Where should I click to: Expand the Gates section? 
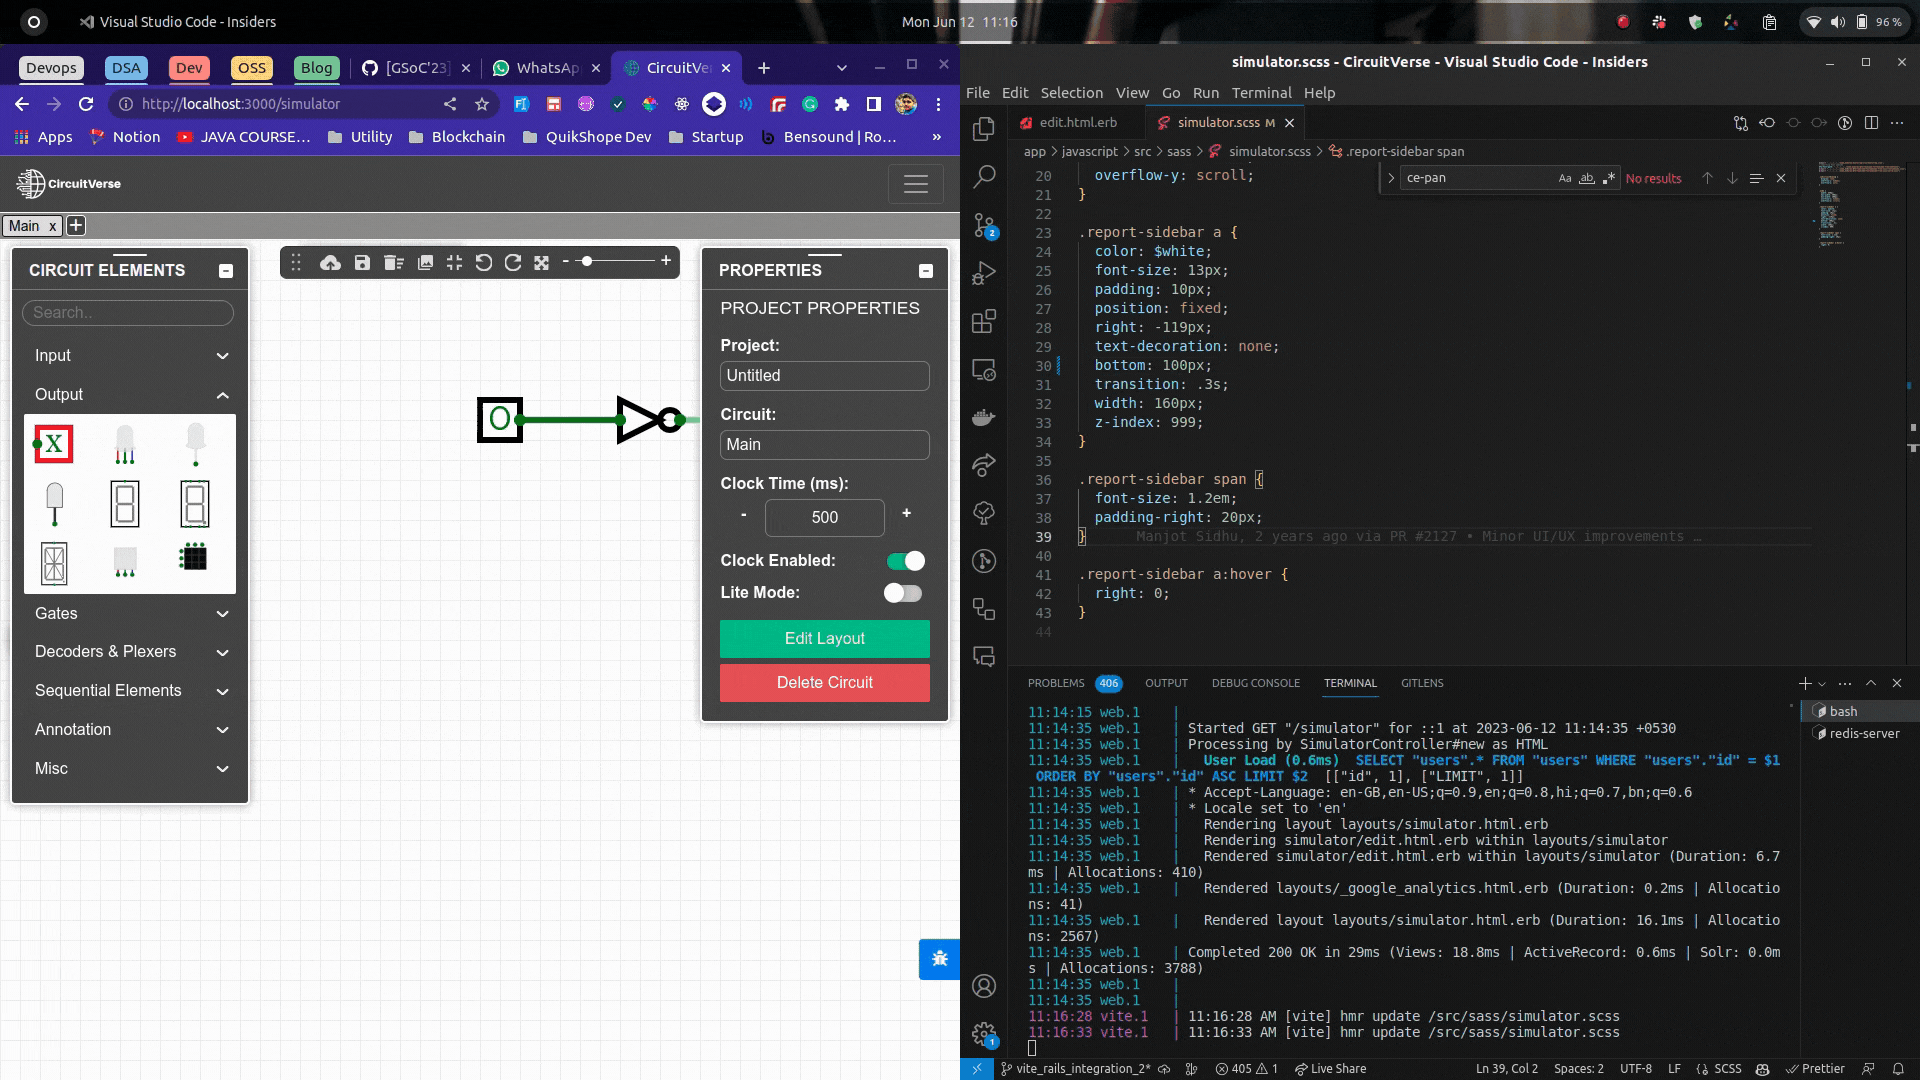[x=129, y=614]
